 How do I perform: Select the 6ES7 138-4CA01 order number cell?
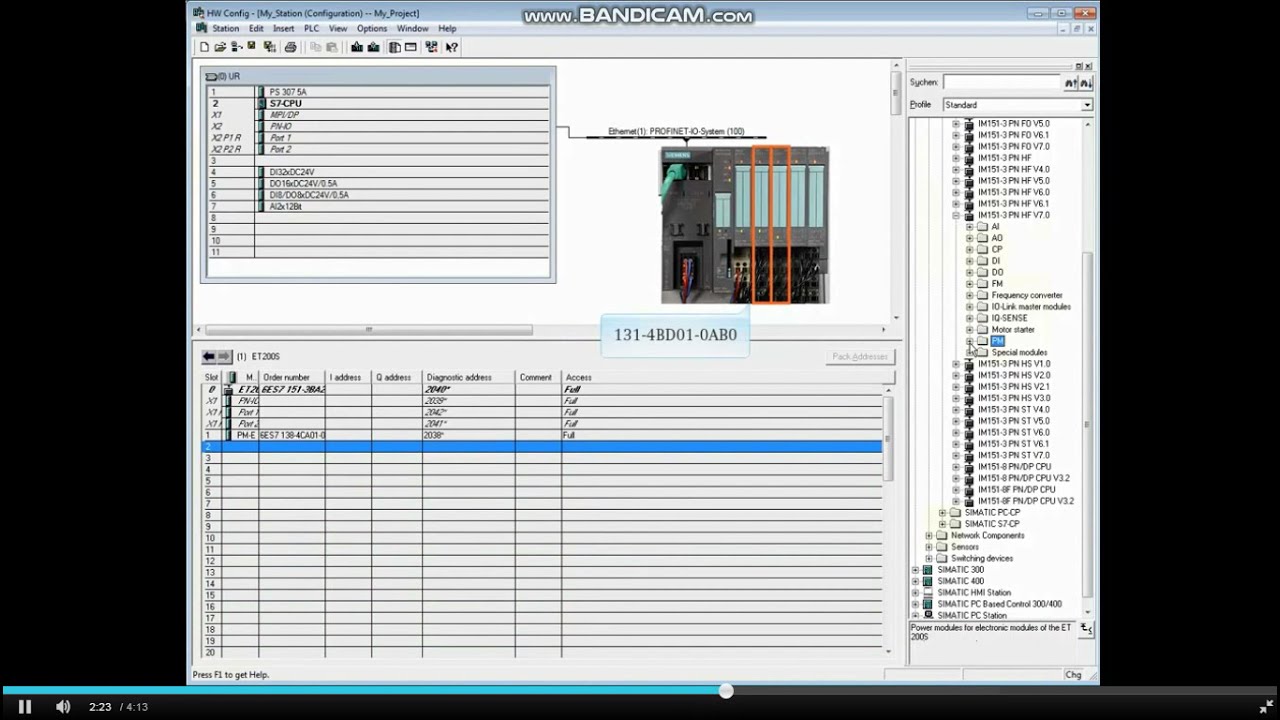[x=292, y=435]
